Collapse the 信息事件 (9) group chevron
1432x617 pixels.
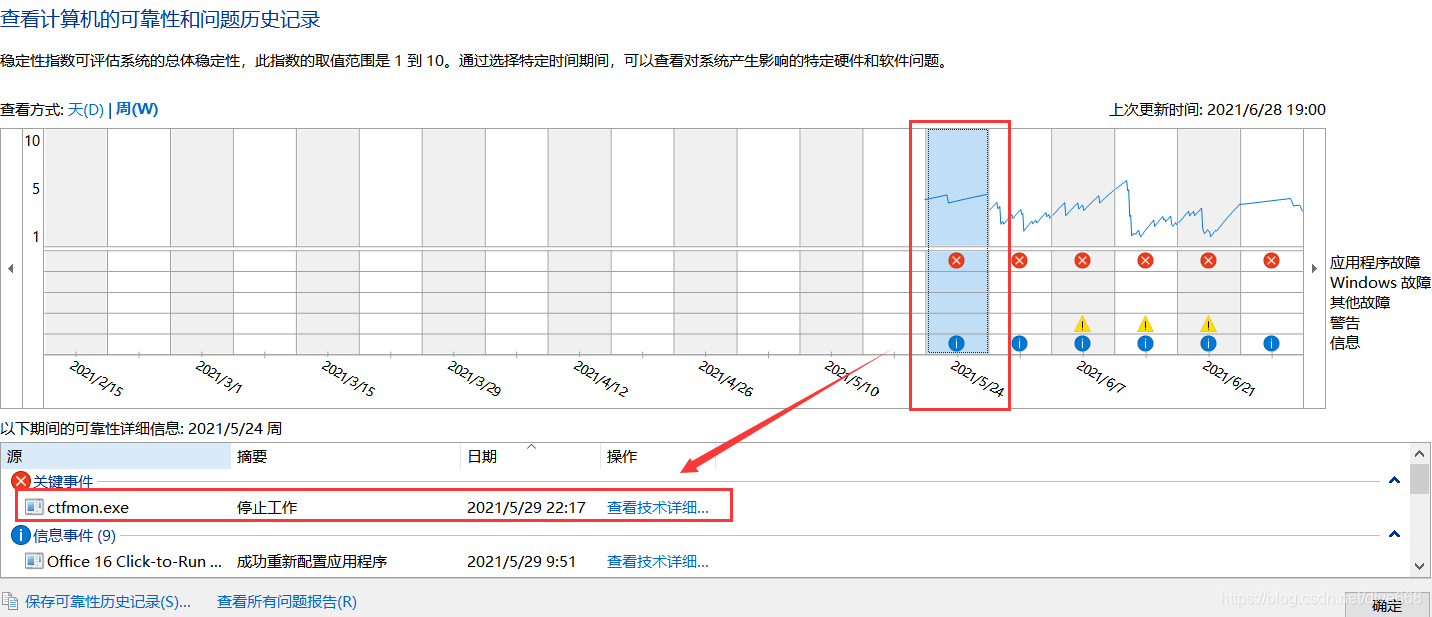coord(1395,535)
